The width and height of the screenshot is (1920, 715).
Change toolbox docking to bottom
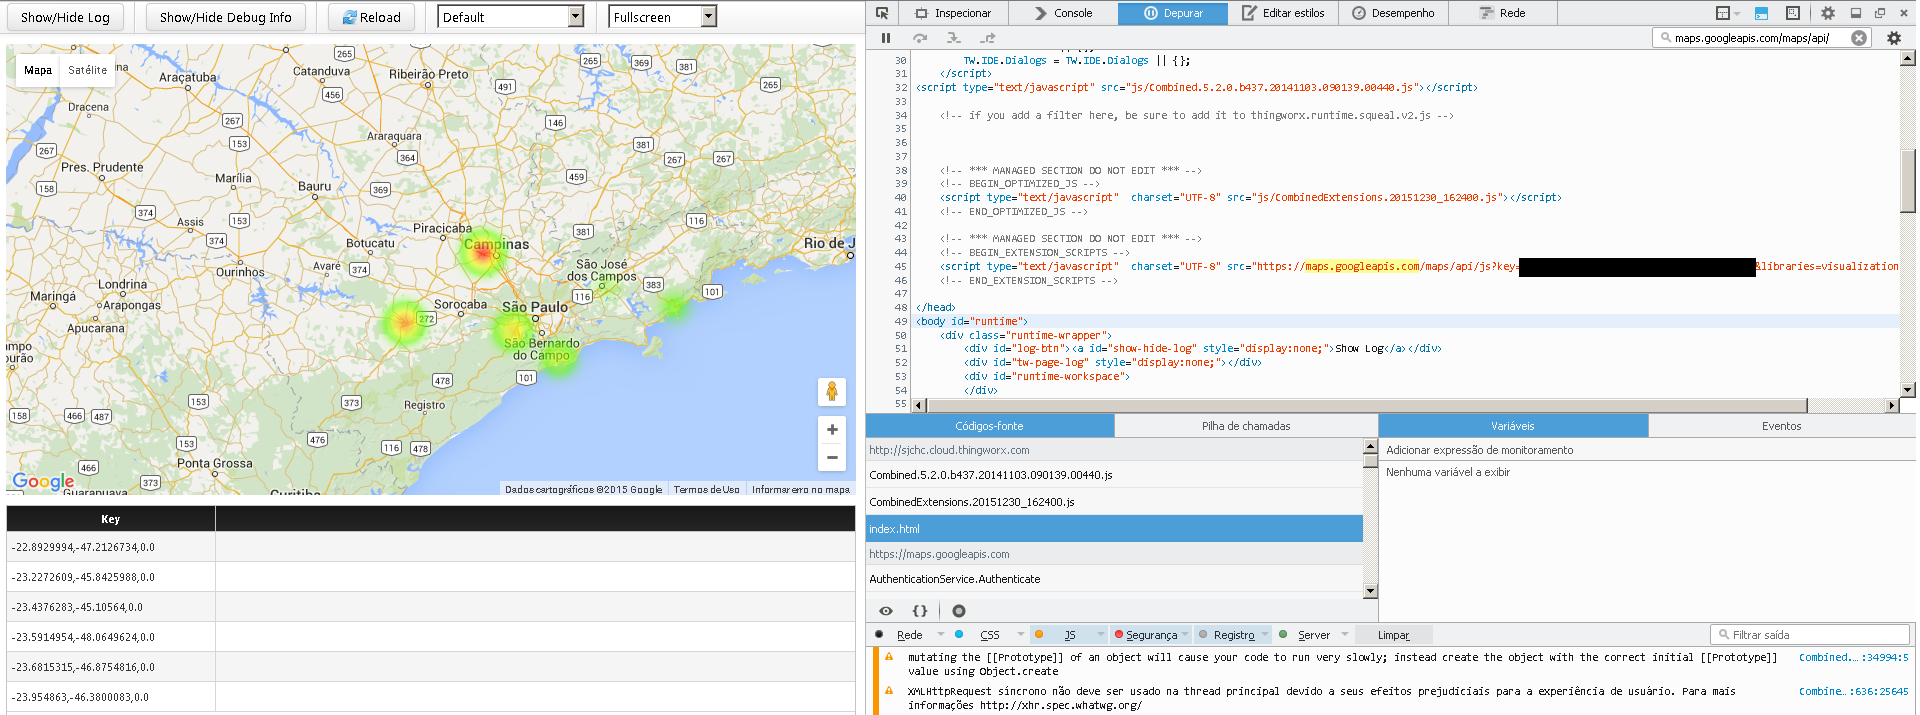[x=1856, y=13]
